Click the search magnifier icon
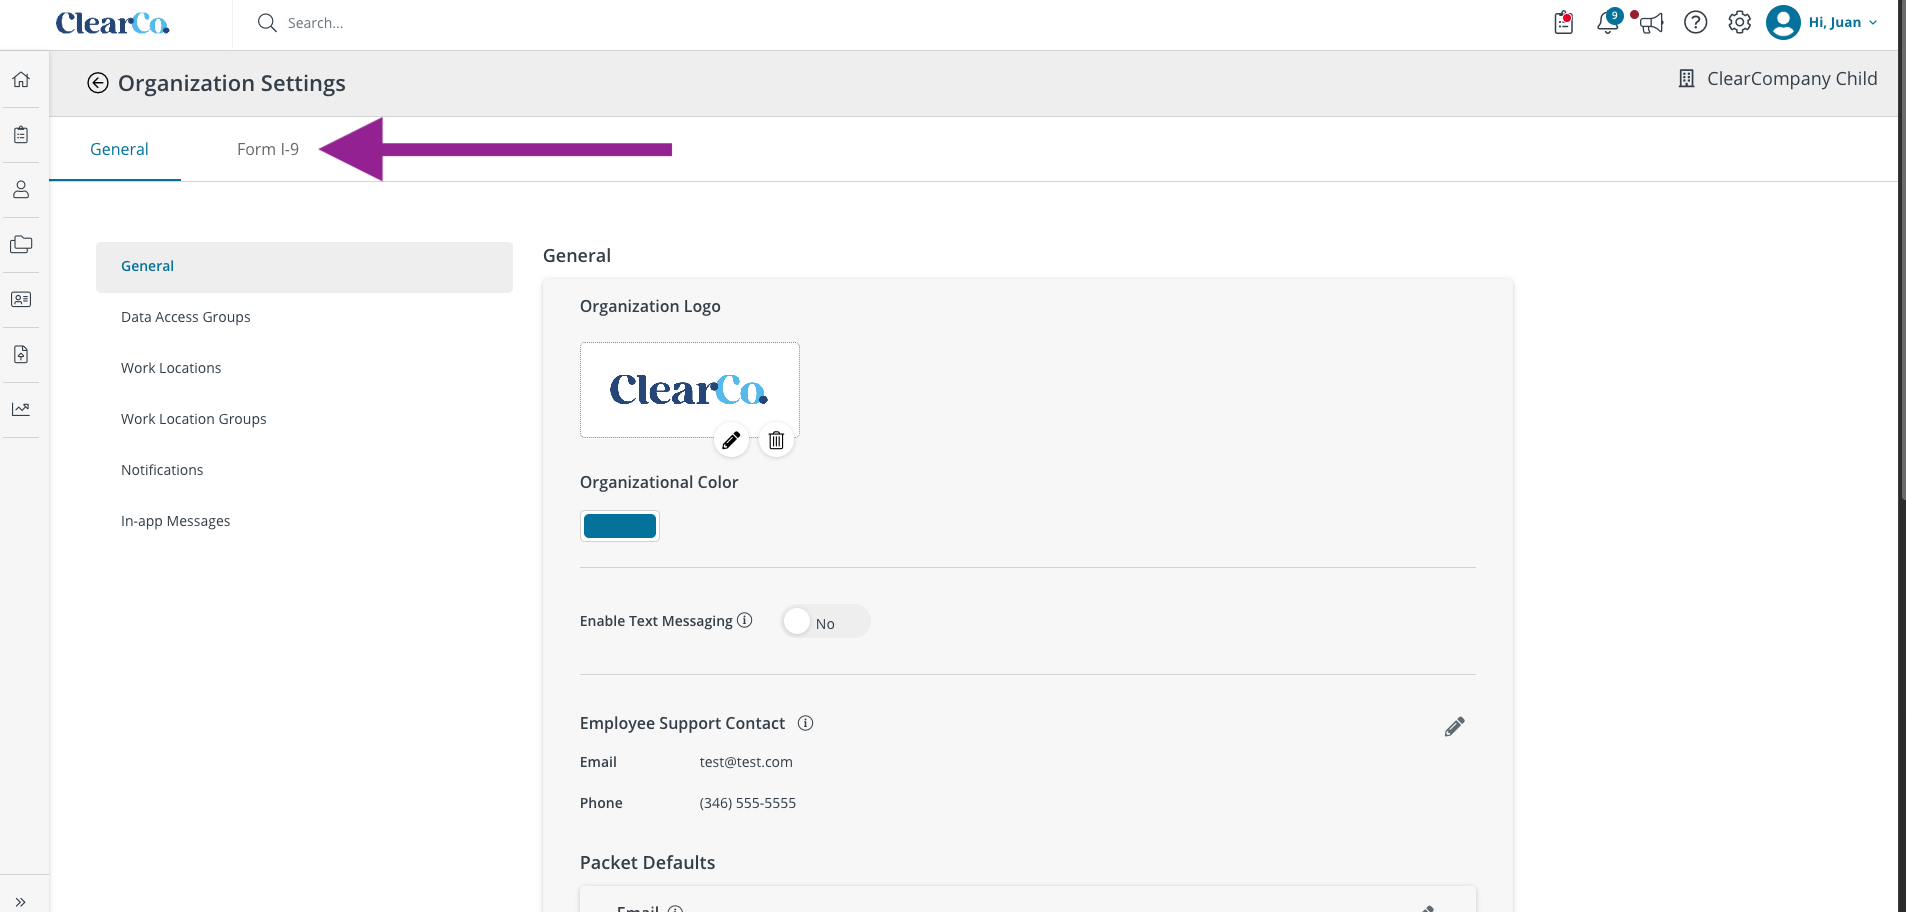 [x=267, y=23]
